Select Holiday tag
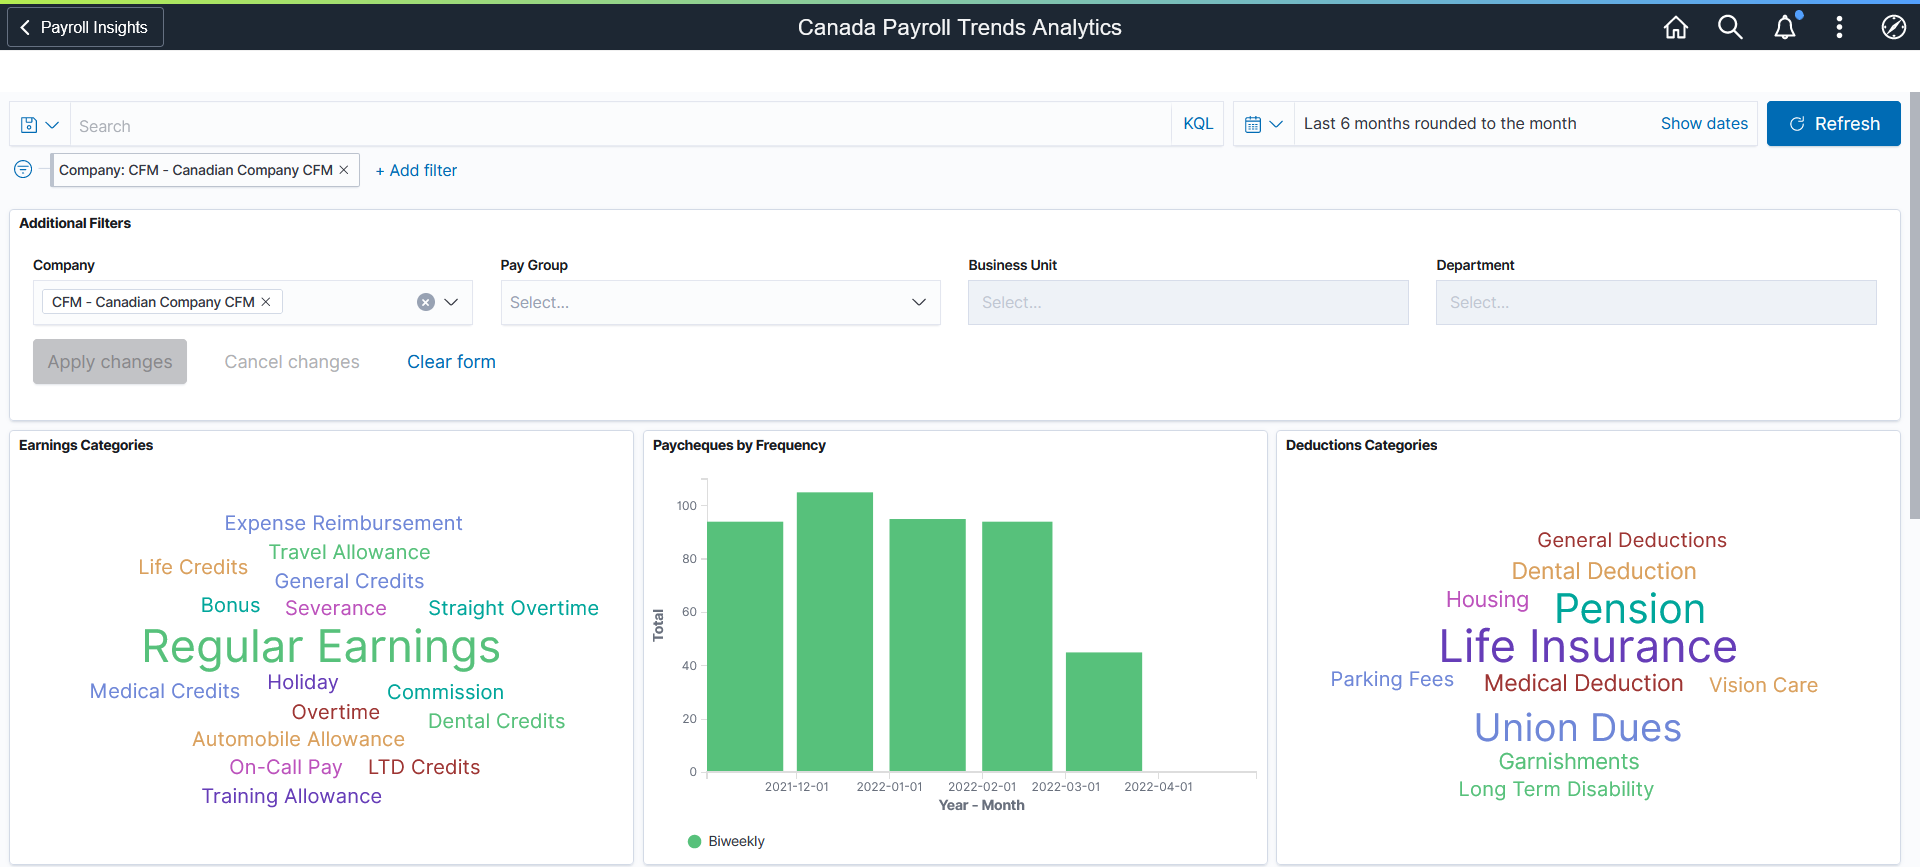The width and height of the screenshot is (1920, 867). click(303, 682)
